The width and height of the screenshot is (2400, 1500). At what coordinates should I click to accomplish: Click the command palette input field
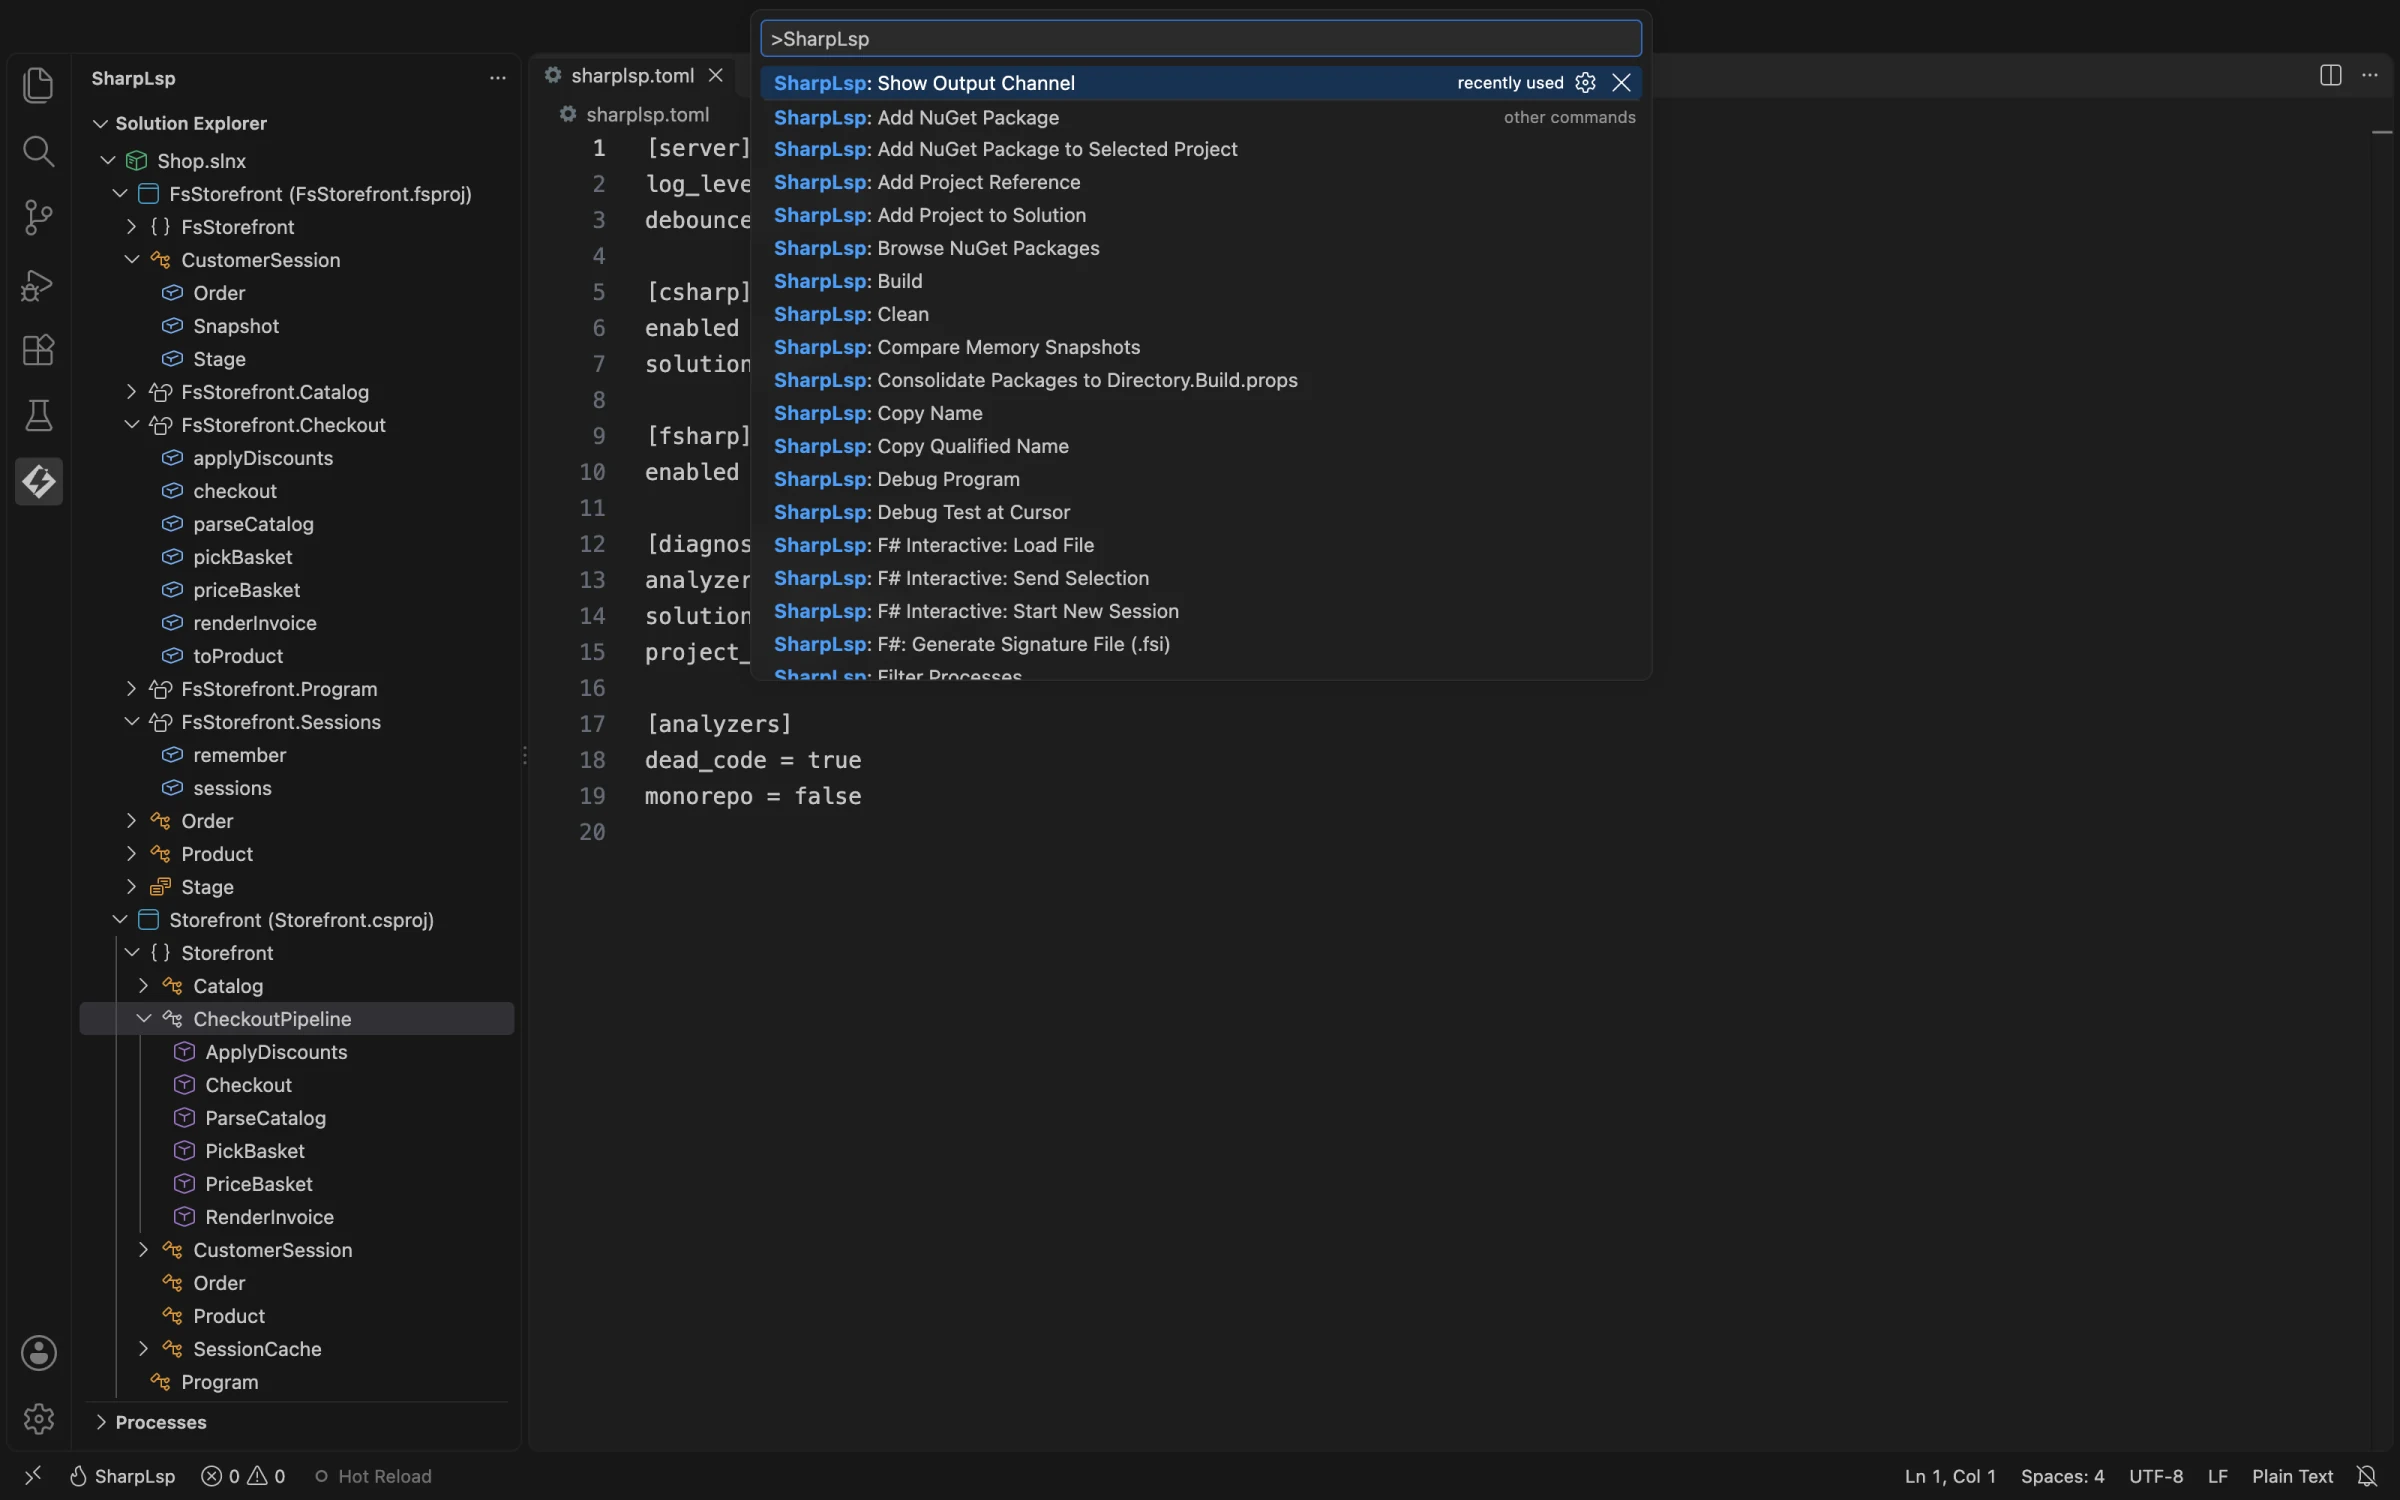click(1200, 39)
